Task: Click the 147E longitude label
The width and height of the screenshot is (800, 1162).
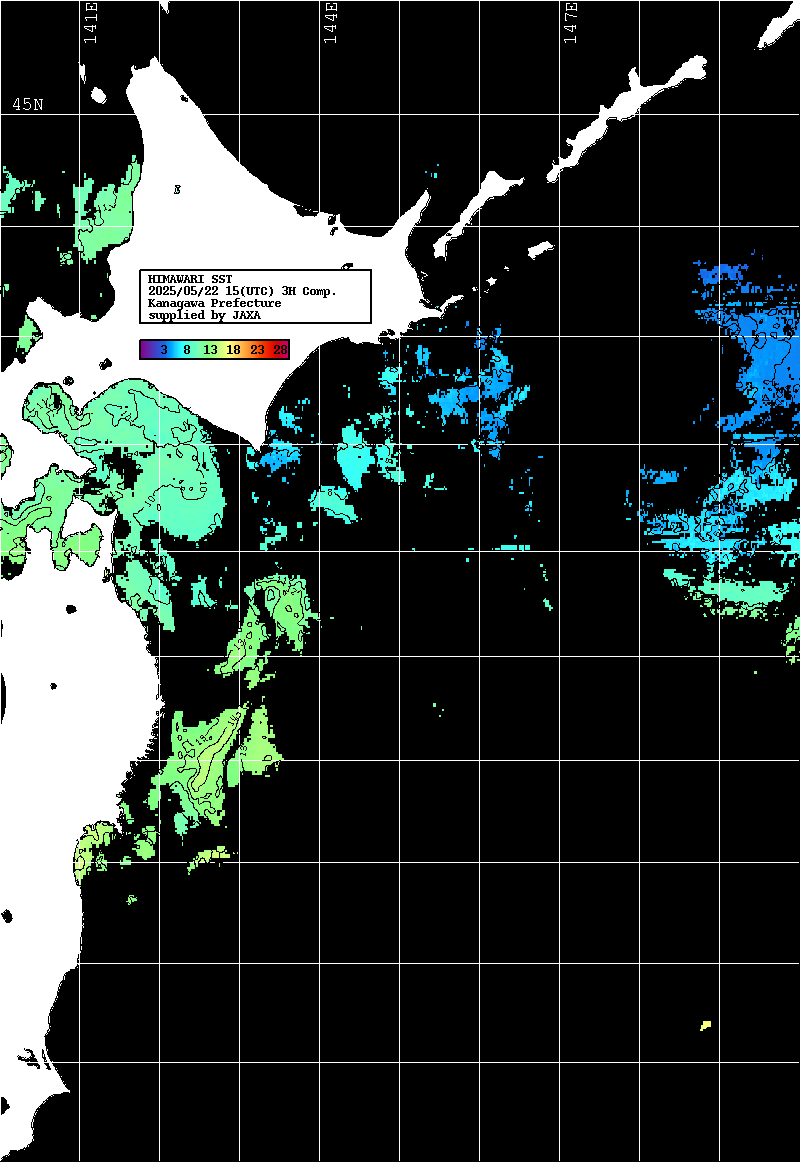Action: [570, 24]
